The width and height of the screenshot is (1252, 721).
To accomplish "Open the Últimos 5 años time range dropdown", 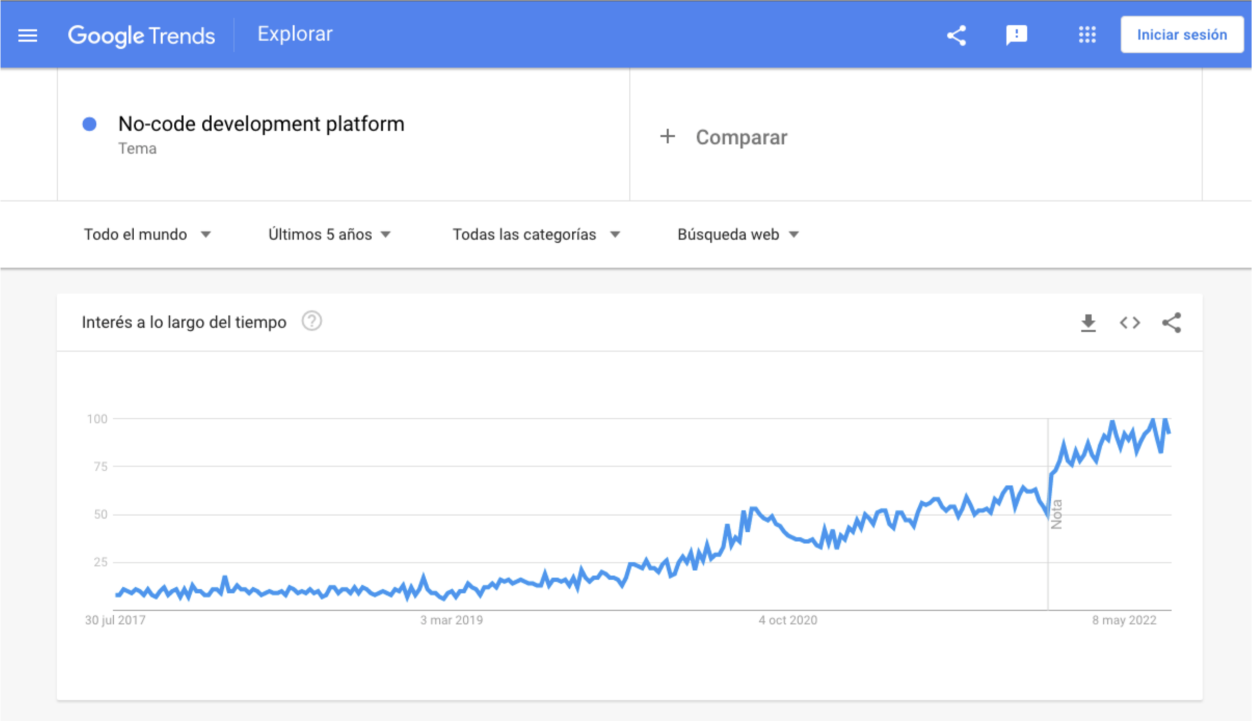I will tap(330, 235).
